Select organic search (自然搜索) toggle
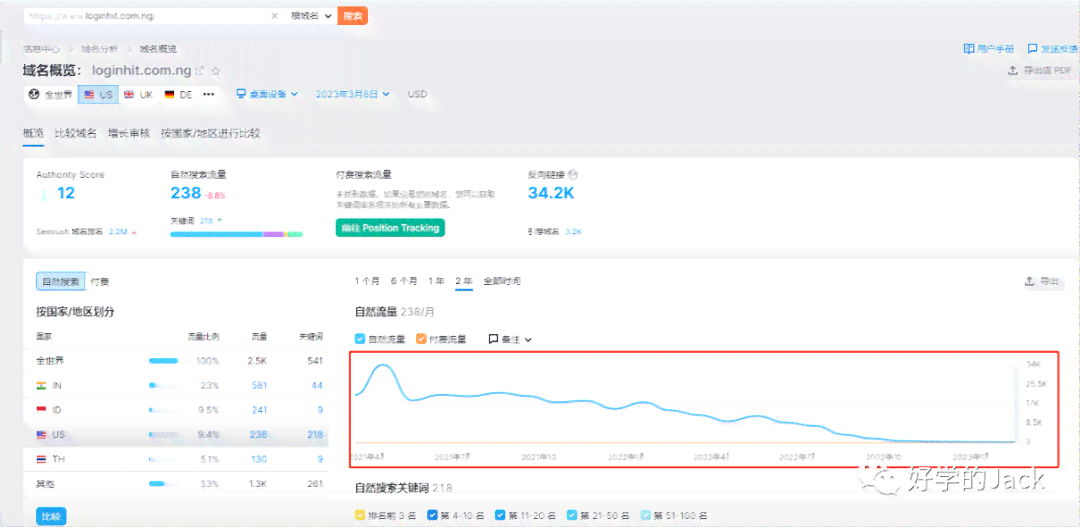The image size is (1080, 527). point(61,281)
